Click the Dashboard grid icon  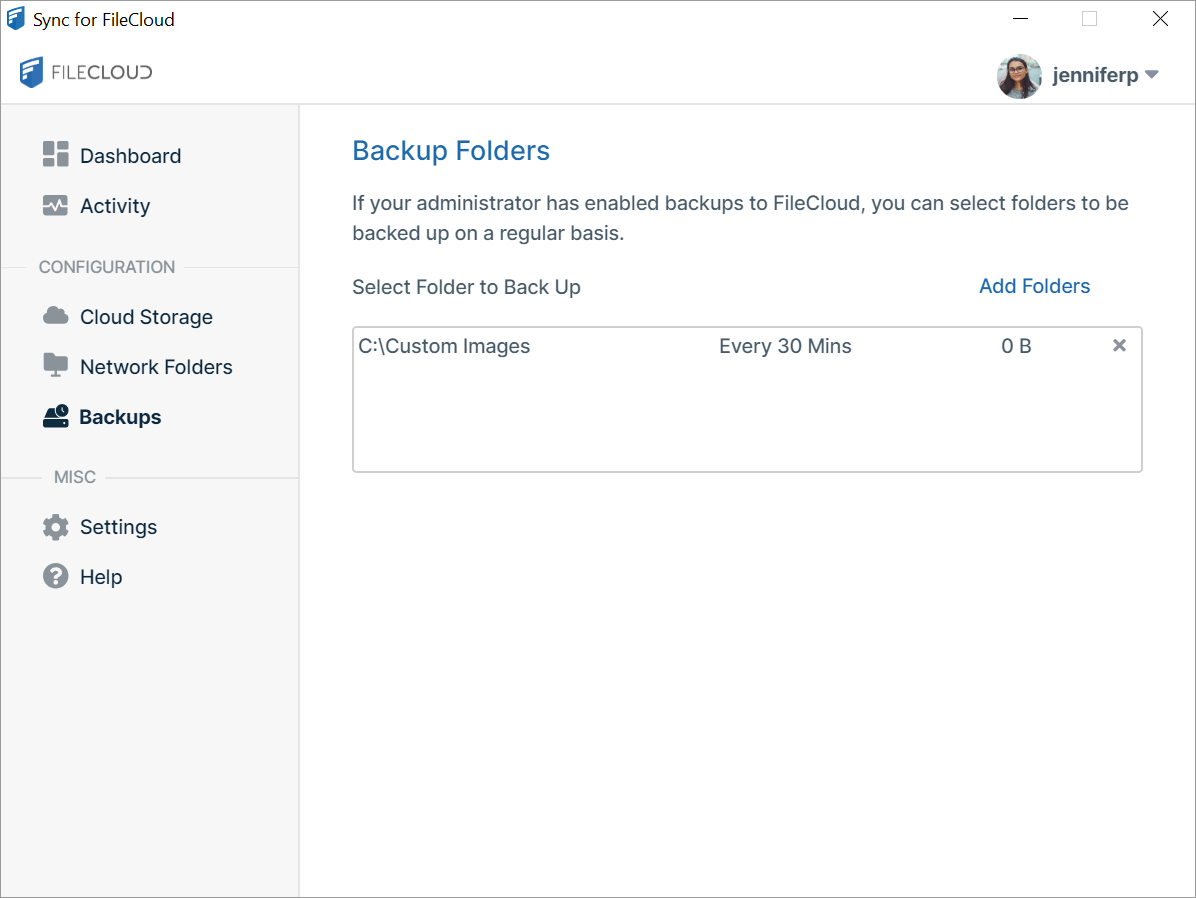(x=55, y=154)
